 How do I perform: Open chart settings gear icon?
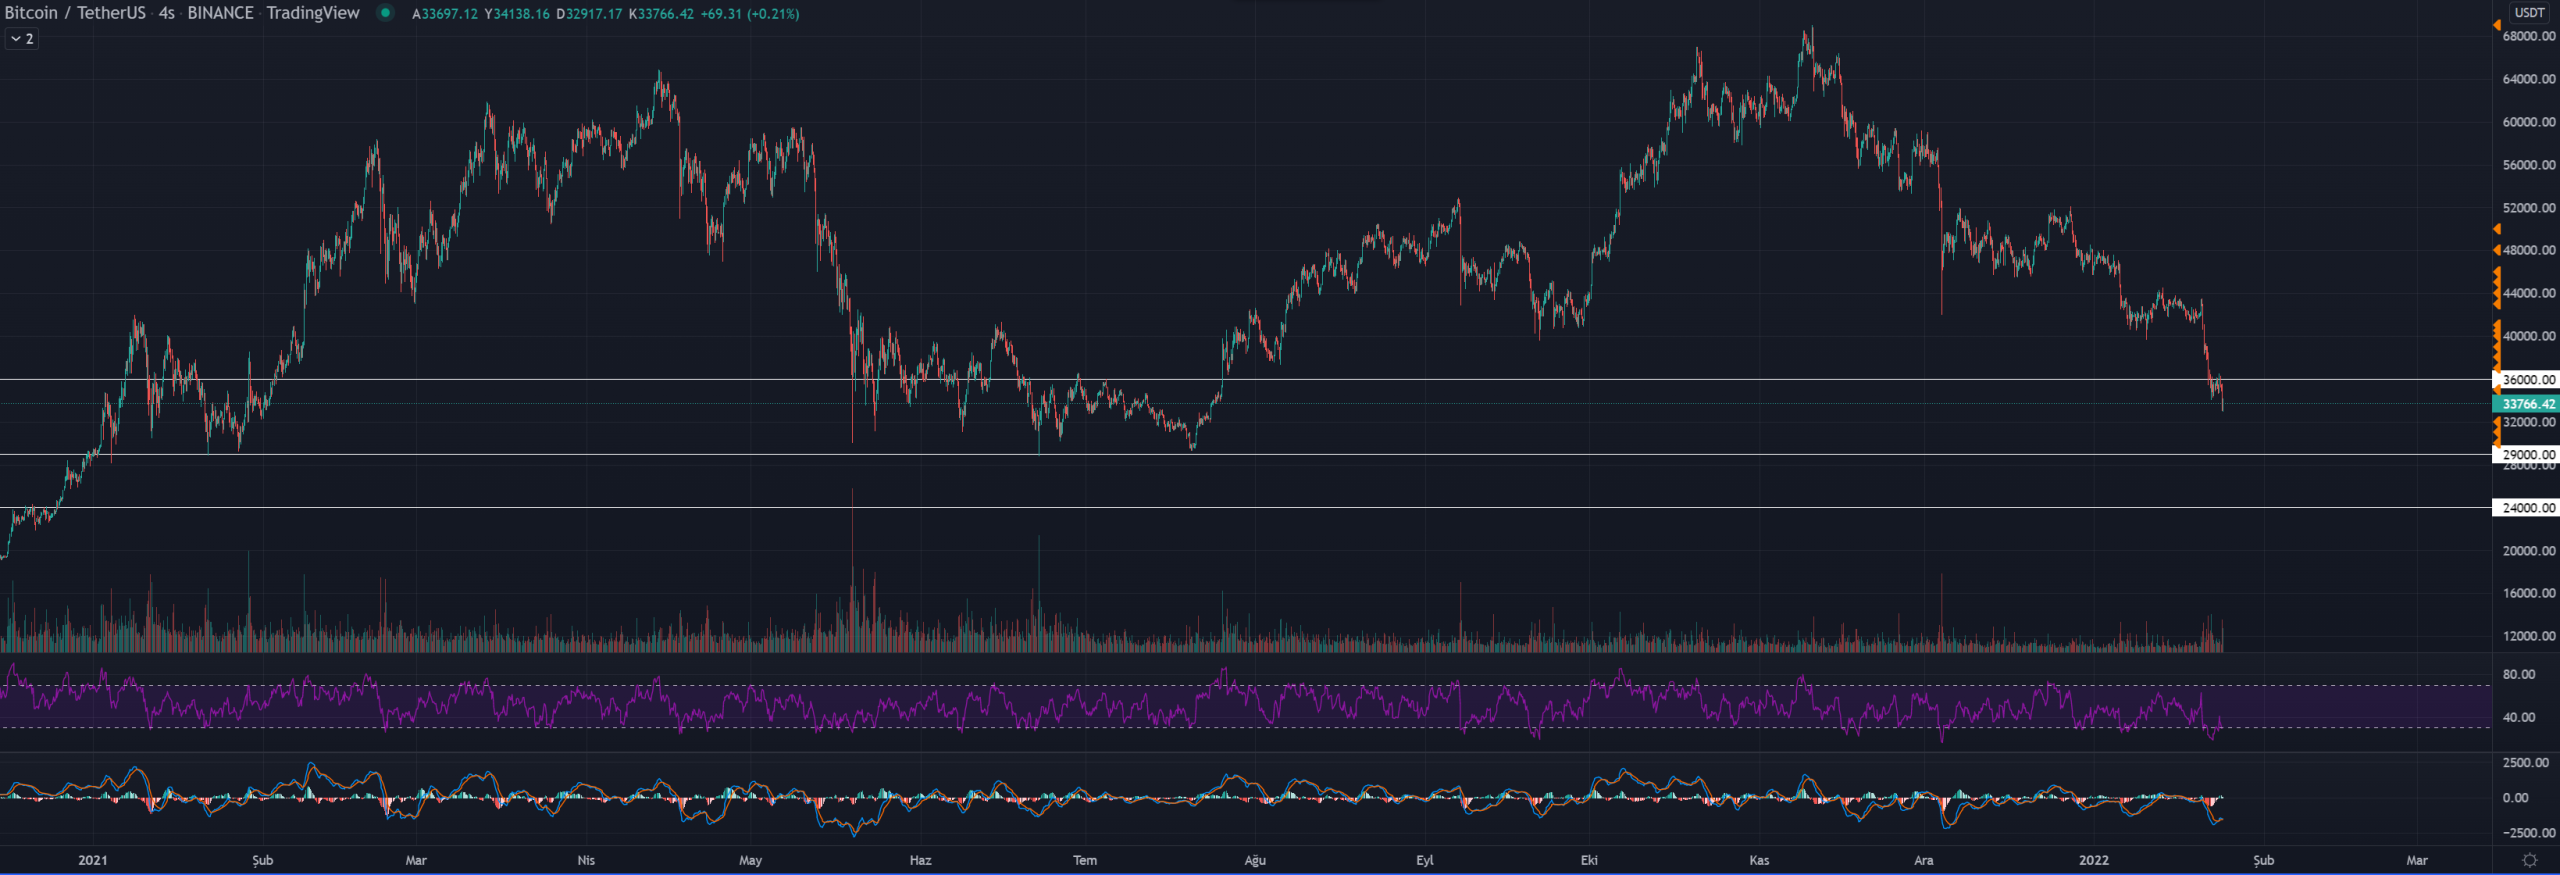point(2529,860)
